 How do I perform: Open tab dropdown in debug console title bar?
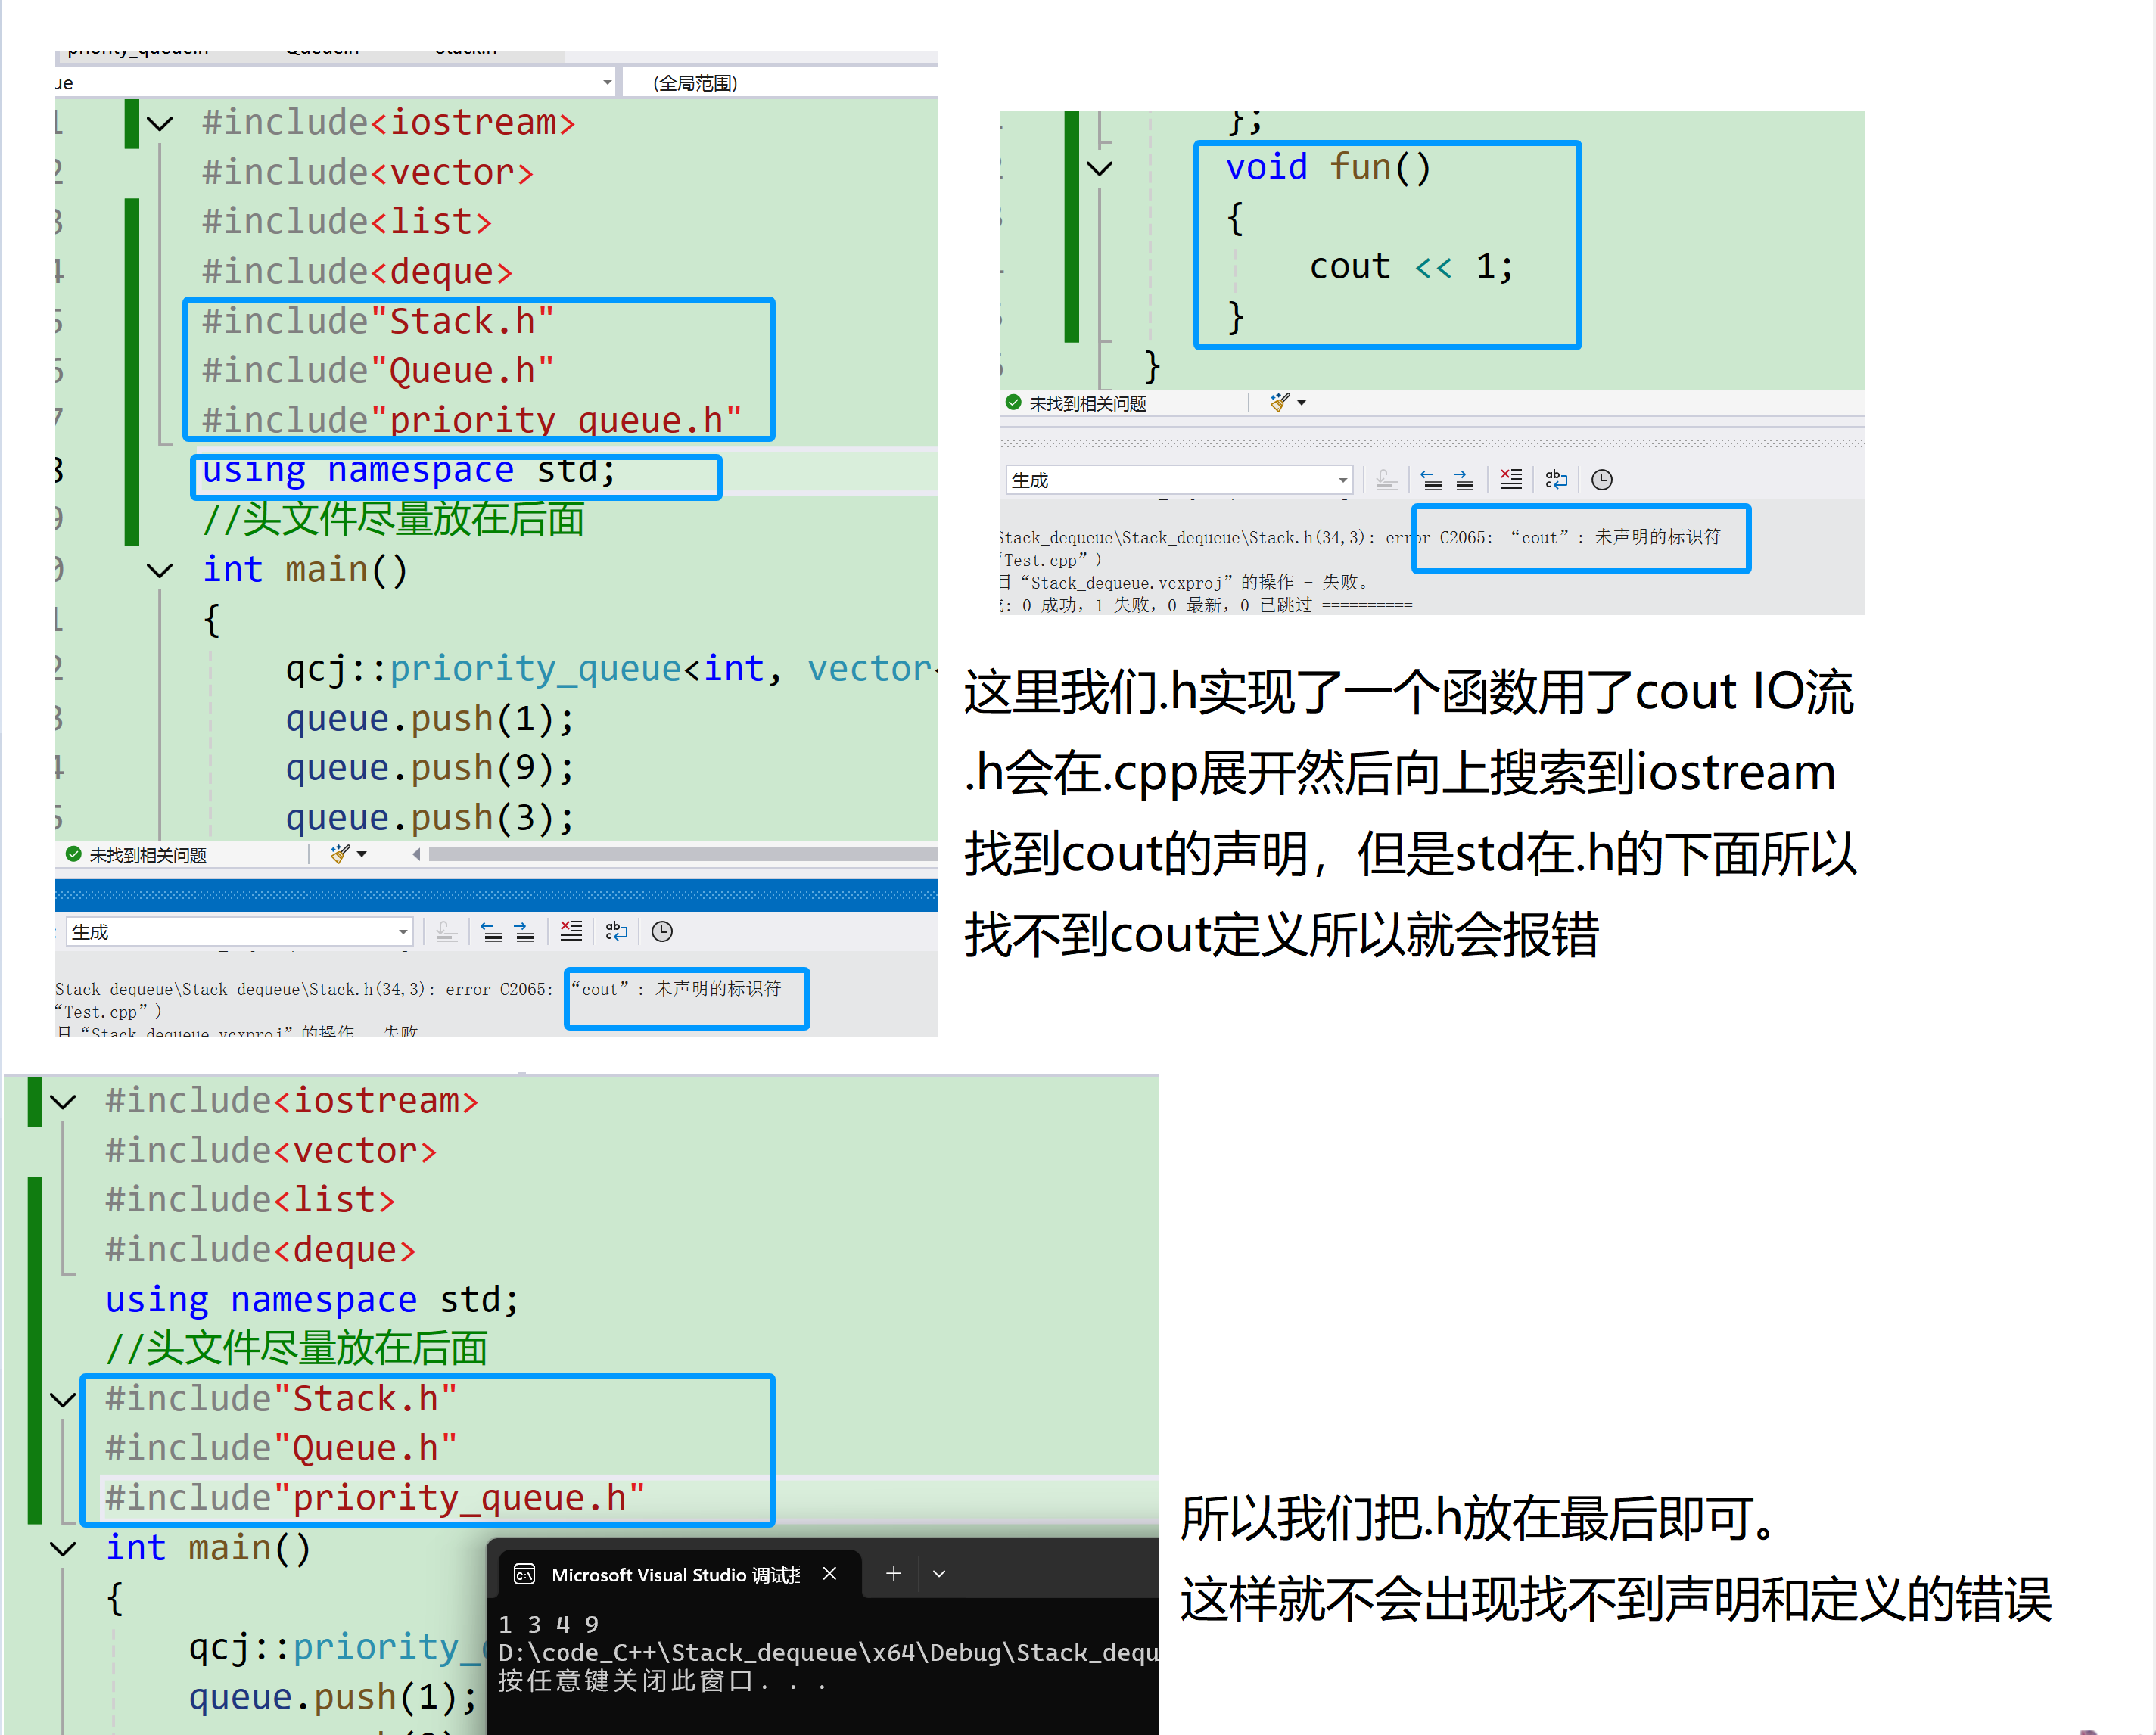[x=939, y=1573]
